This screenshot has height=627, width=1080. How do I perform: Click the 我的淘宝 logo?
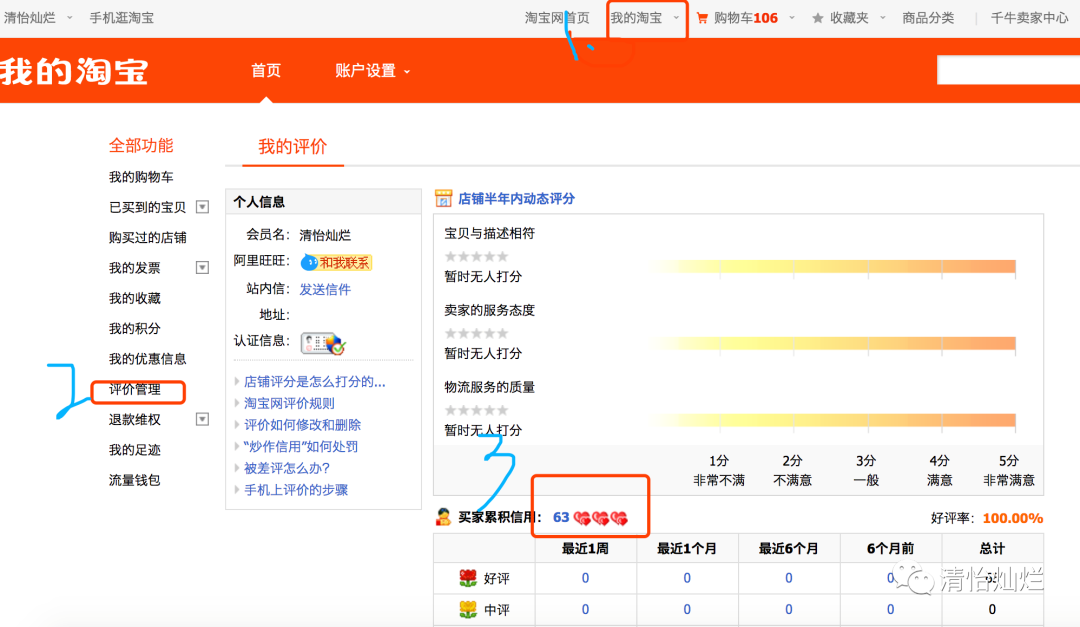coord(74,71)
